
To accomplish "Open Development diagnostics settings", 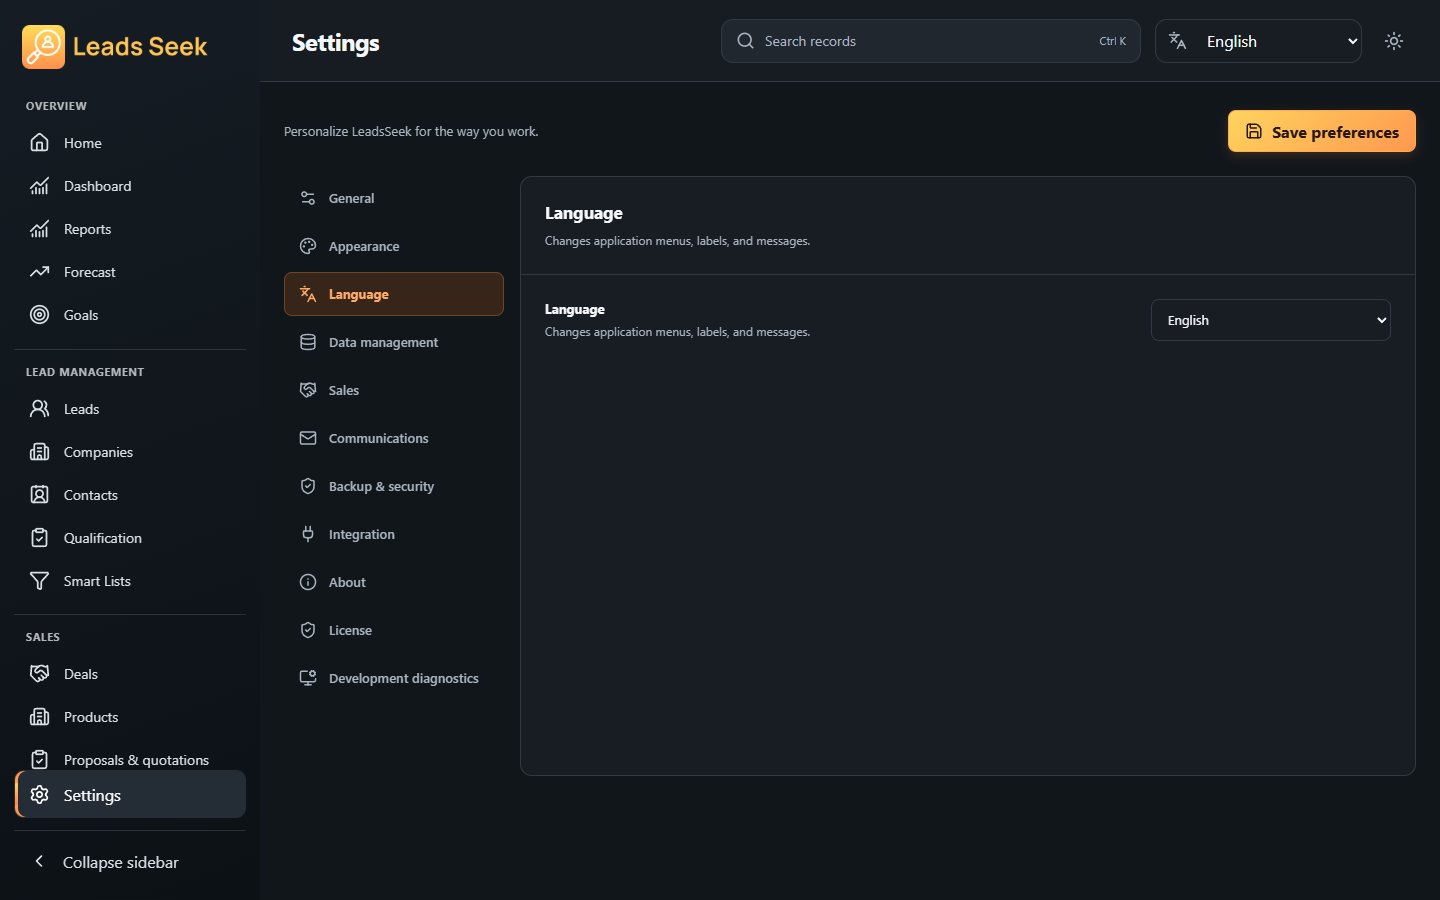I will (394, 678).
